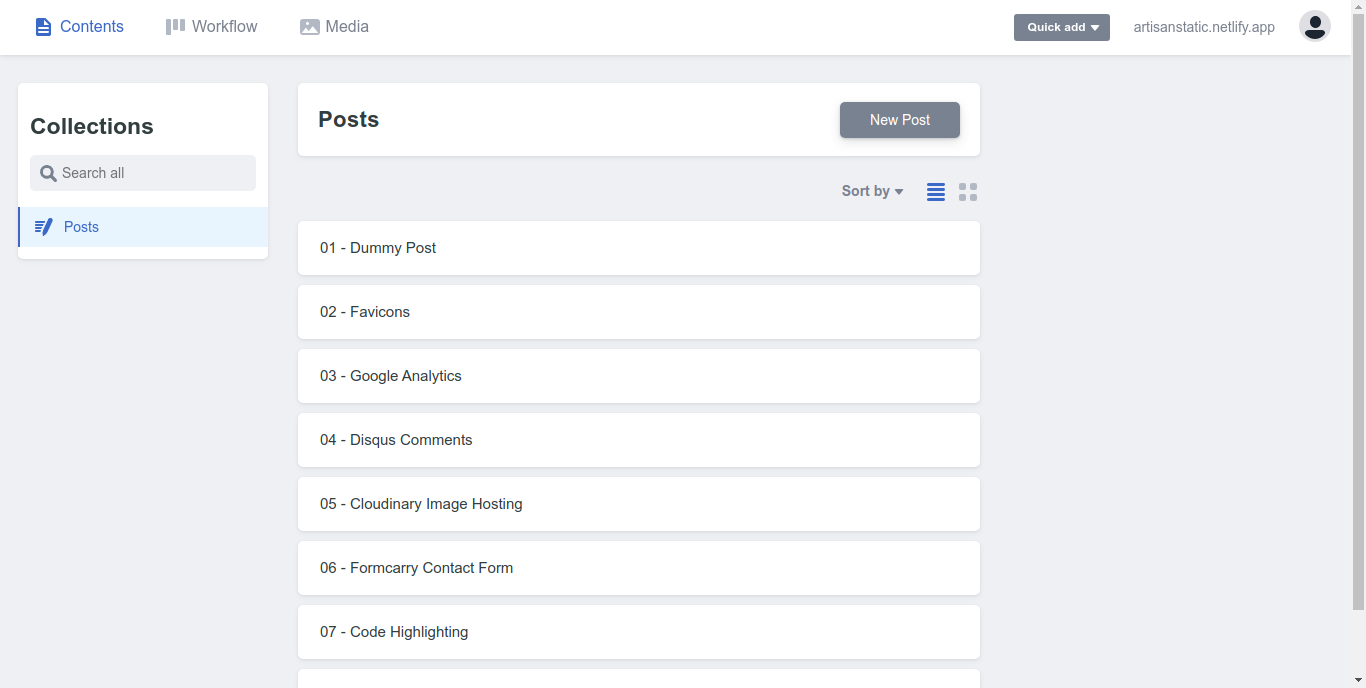Viewport: 1366px width, 688px height.
Task: Click the Posts collection pencil icon
Action: click(43, 227)
